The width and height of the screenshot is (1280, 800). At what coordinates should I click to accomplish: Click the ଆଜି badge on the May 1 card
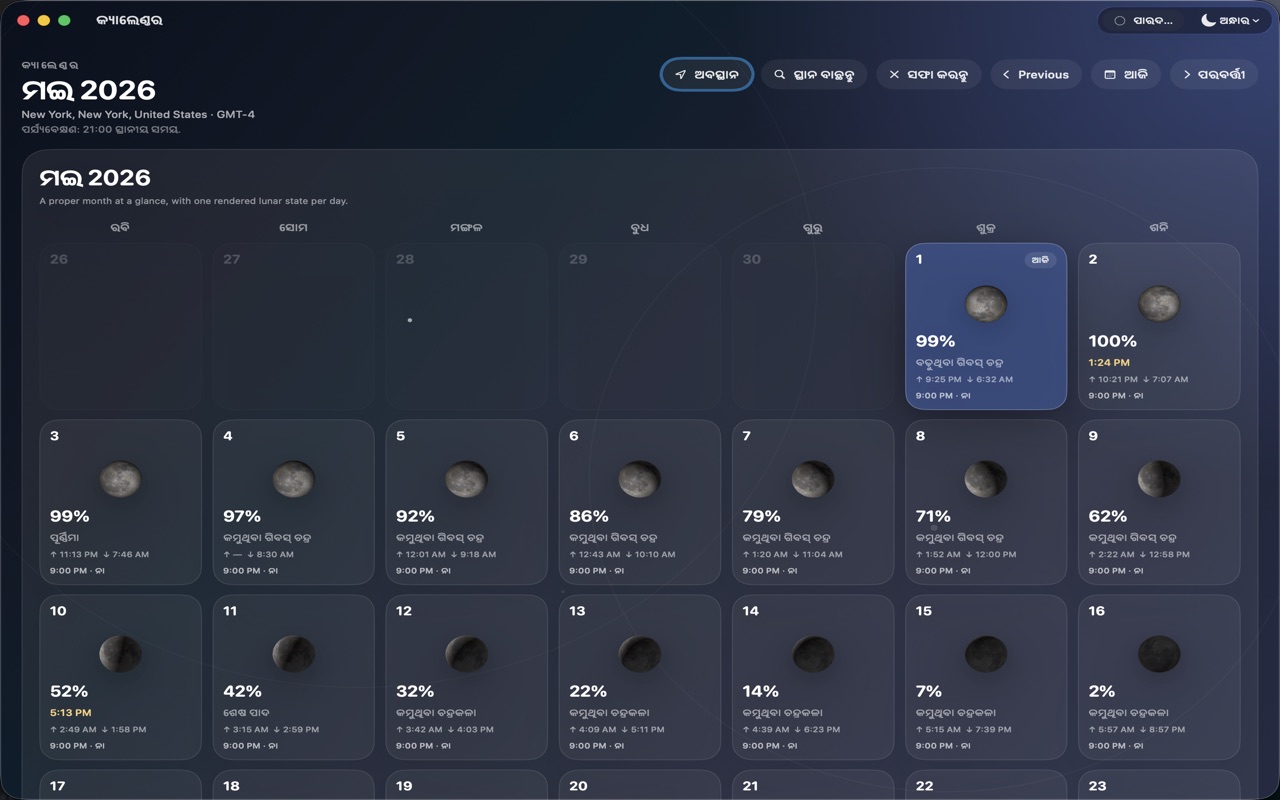(x=1040, y=260)
